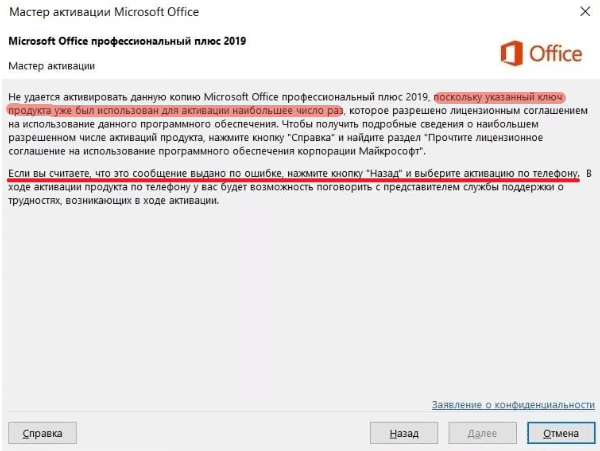The height and width of the screenshot is (451, 600).
Task: Click the text Не удается активировать данную копию
Action: tap(104, 97)
